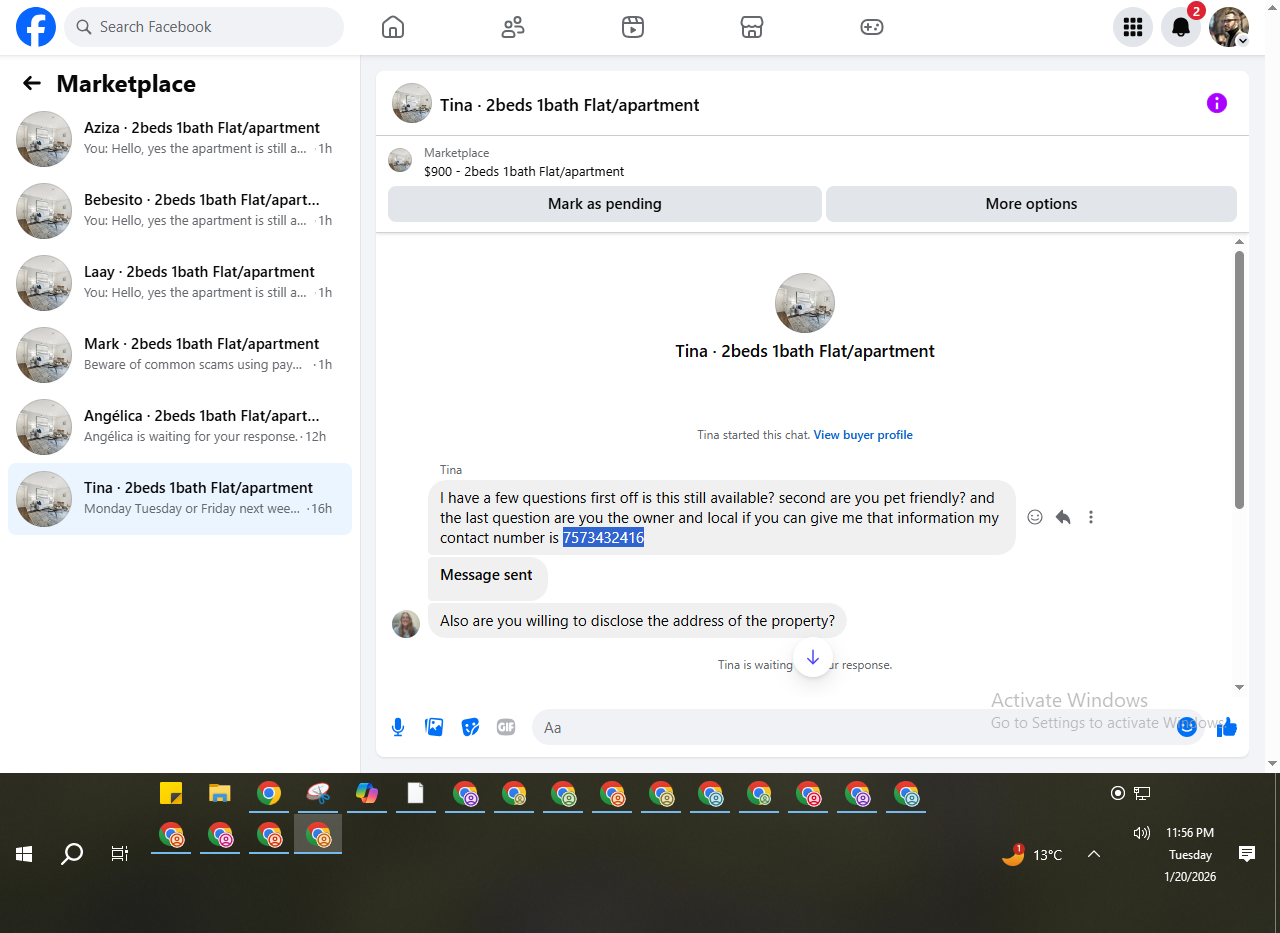Go to the Facebook Home icon

pos(393,27)
